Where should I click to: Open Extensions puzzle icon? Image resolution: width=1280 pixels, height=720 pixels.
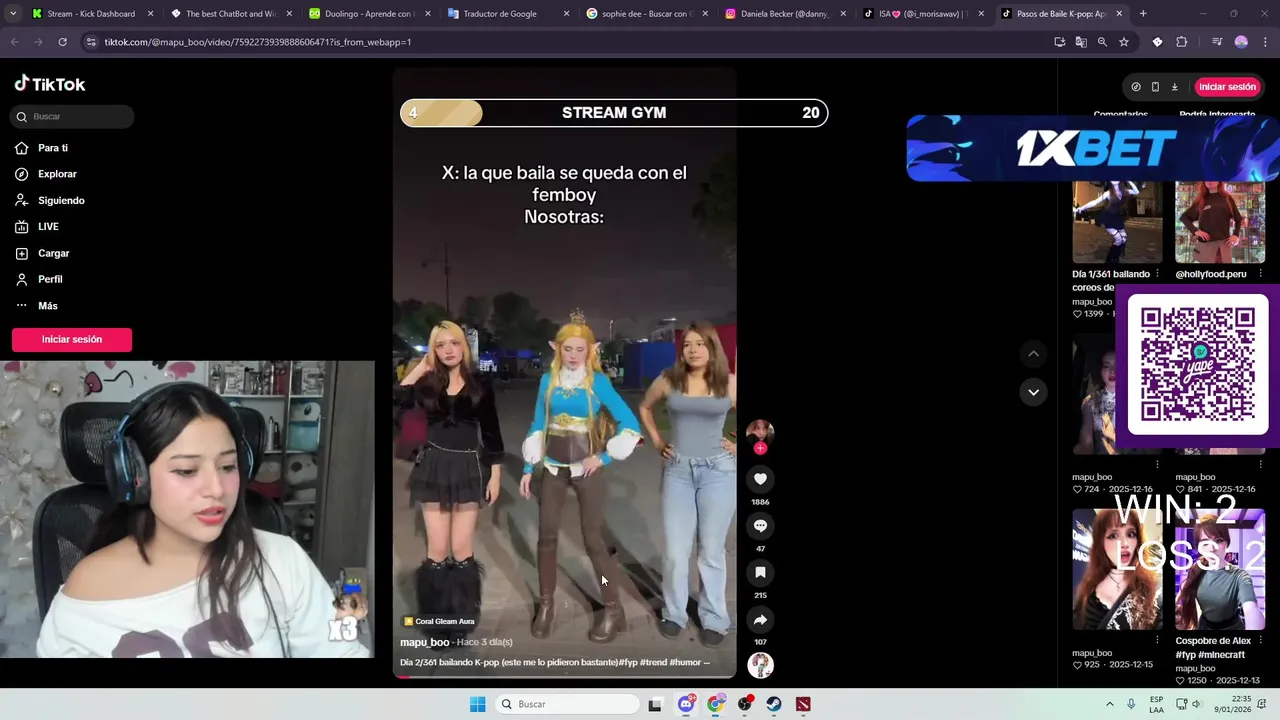1182,42
